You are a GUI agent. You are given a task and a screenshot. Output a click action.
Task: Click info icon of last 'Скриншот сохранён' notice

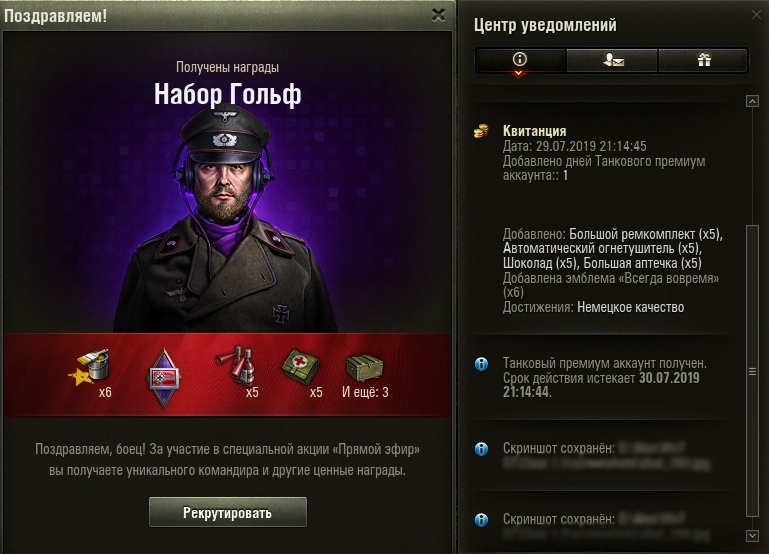coord(482,519)
